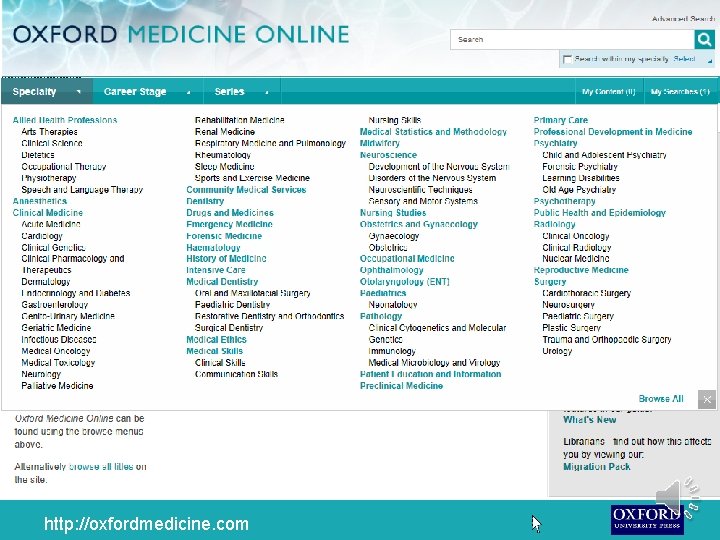Viewport: 720px width, 540px height.
Task: Click Neonatology
Action: (393, 304)
